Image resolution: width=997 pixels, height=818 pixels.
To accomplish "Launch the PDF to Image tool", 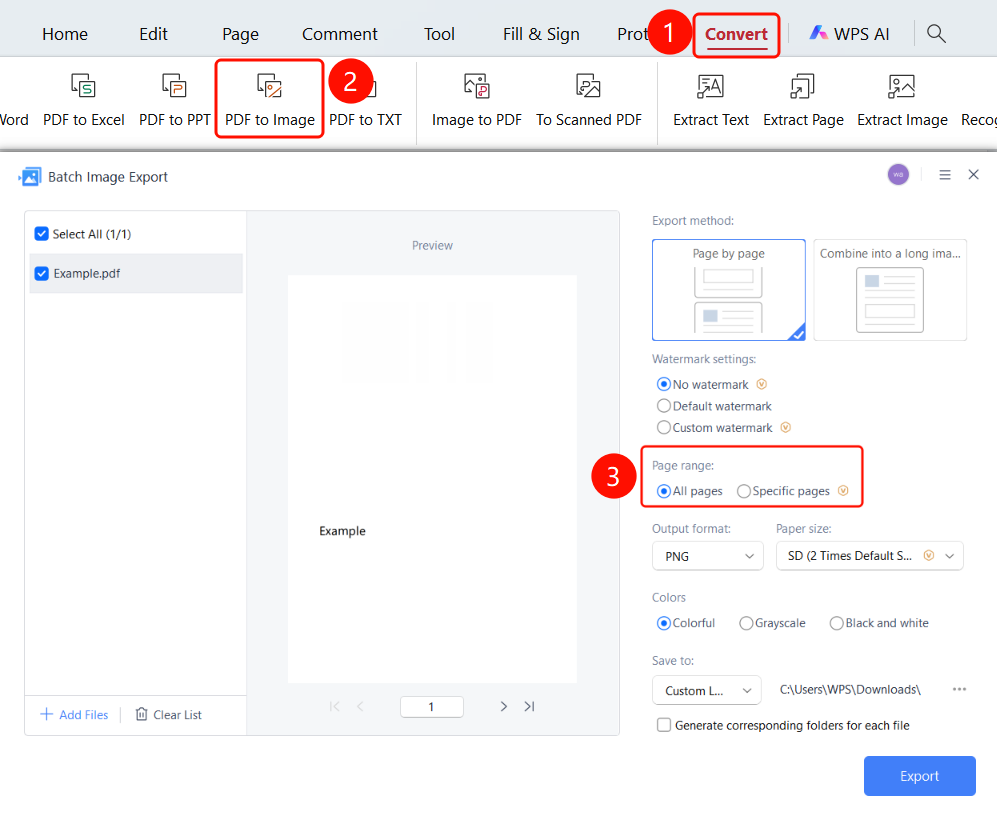I will coord(270,99).
